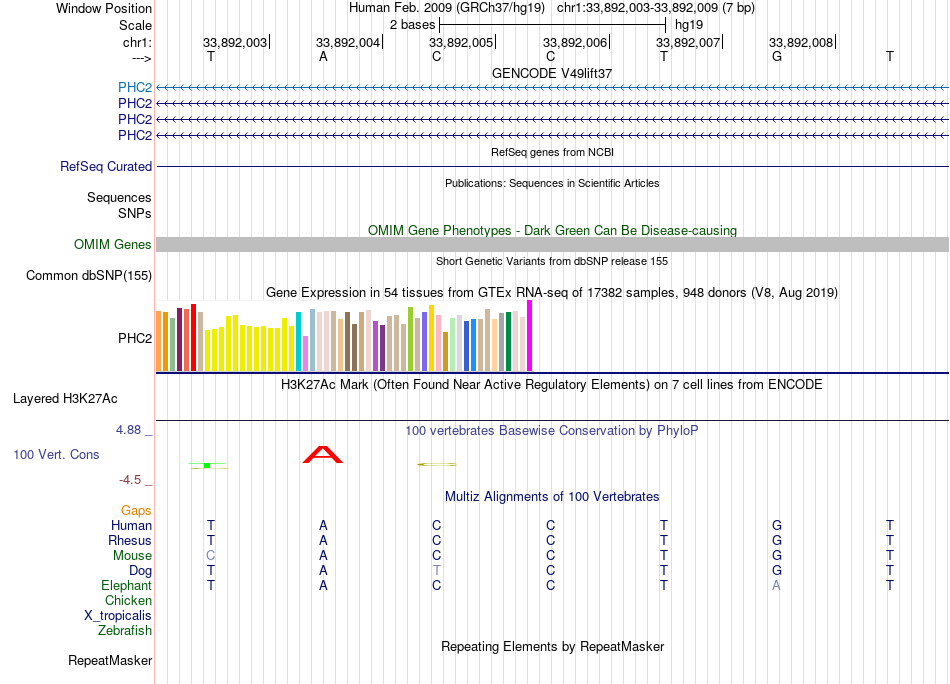Click the 33,892,003 position label

click(234, 42)
